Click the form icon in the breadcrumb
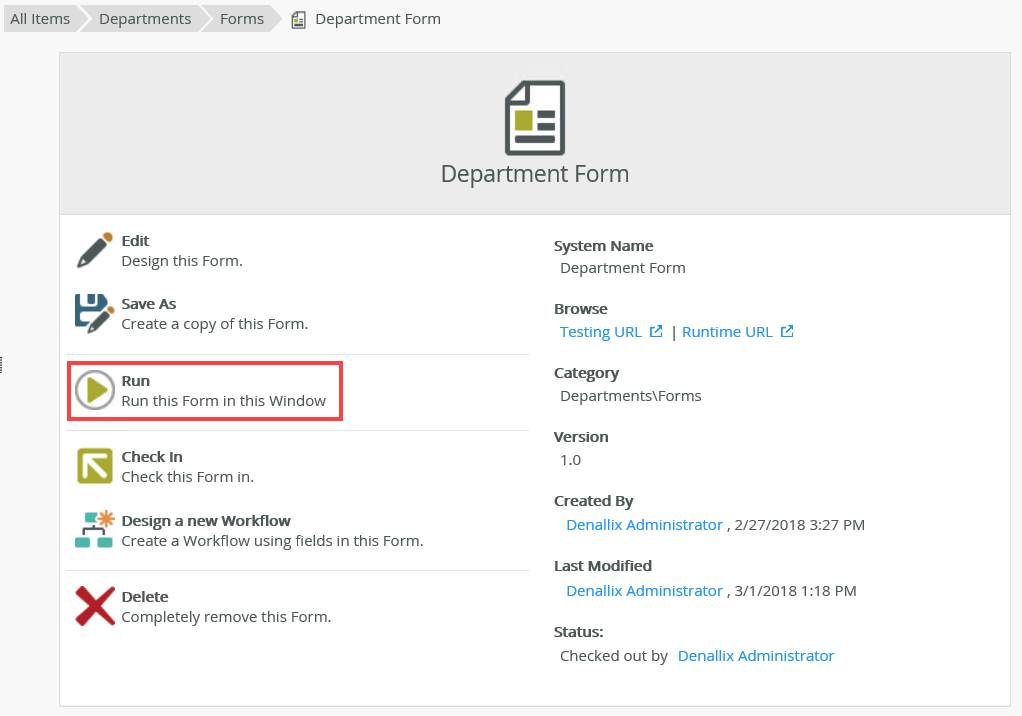This screenshot has width=1022, height=716. pyautogui.click(x=298, y=19)
